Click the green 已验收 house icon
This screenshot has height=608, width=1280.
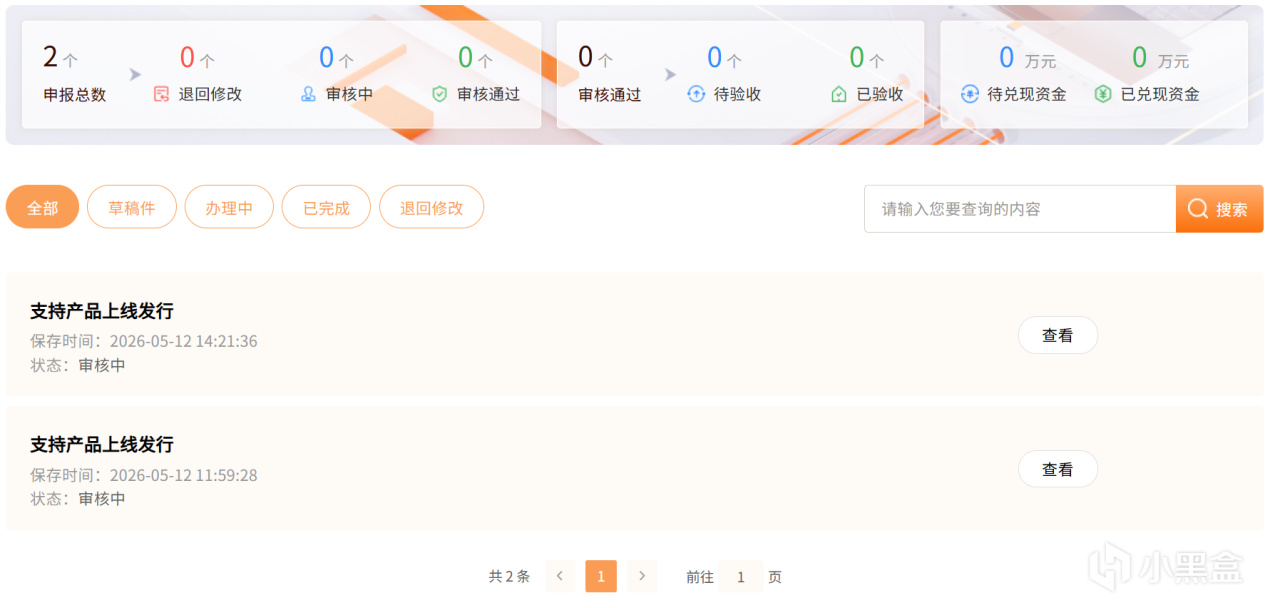point(839,94)
